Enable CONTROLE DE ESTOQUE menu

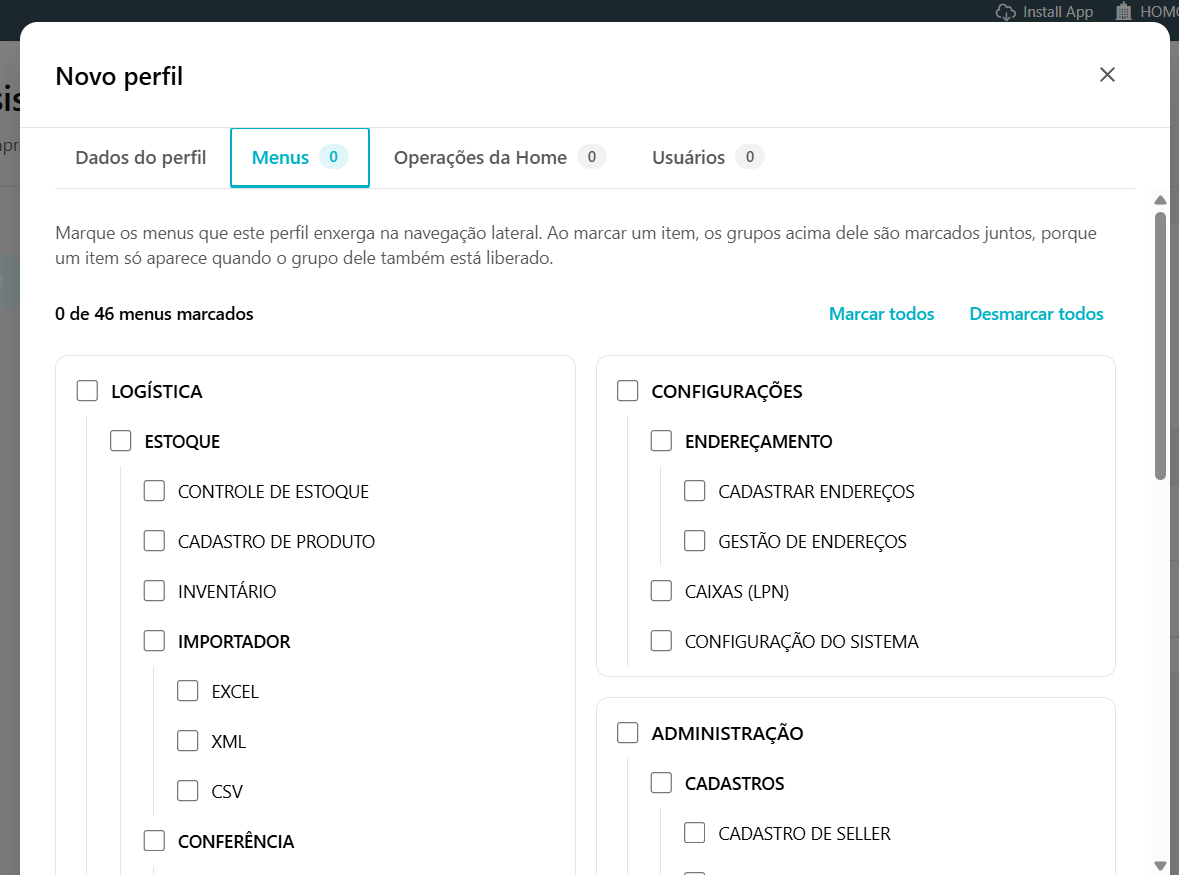click(154, 491)
